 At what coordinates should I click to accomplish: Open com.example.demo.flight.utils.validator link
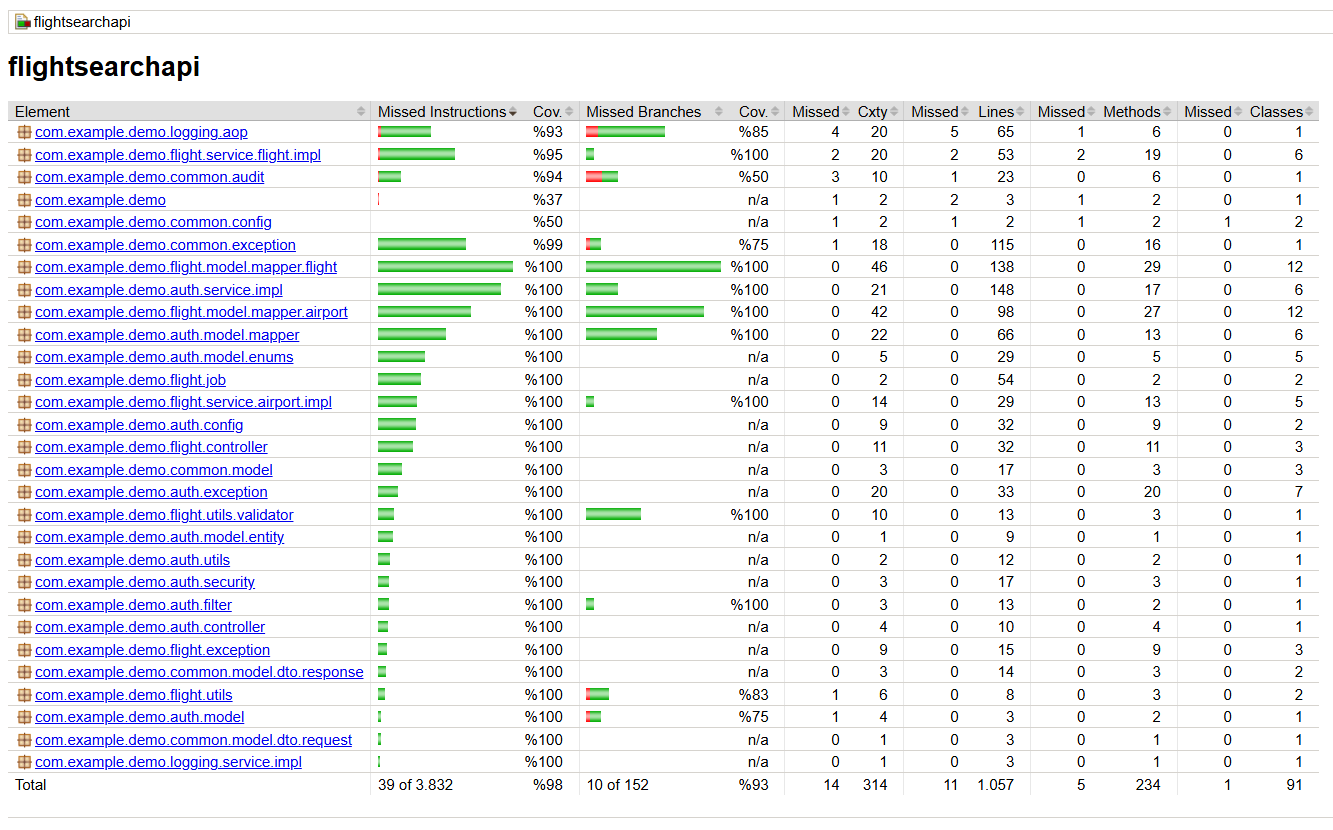pyautogui.click(x=164, y=515)
